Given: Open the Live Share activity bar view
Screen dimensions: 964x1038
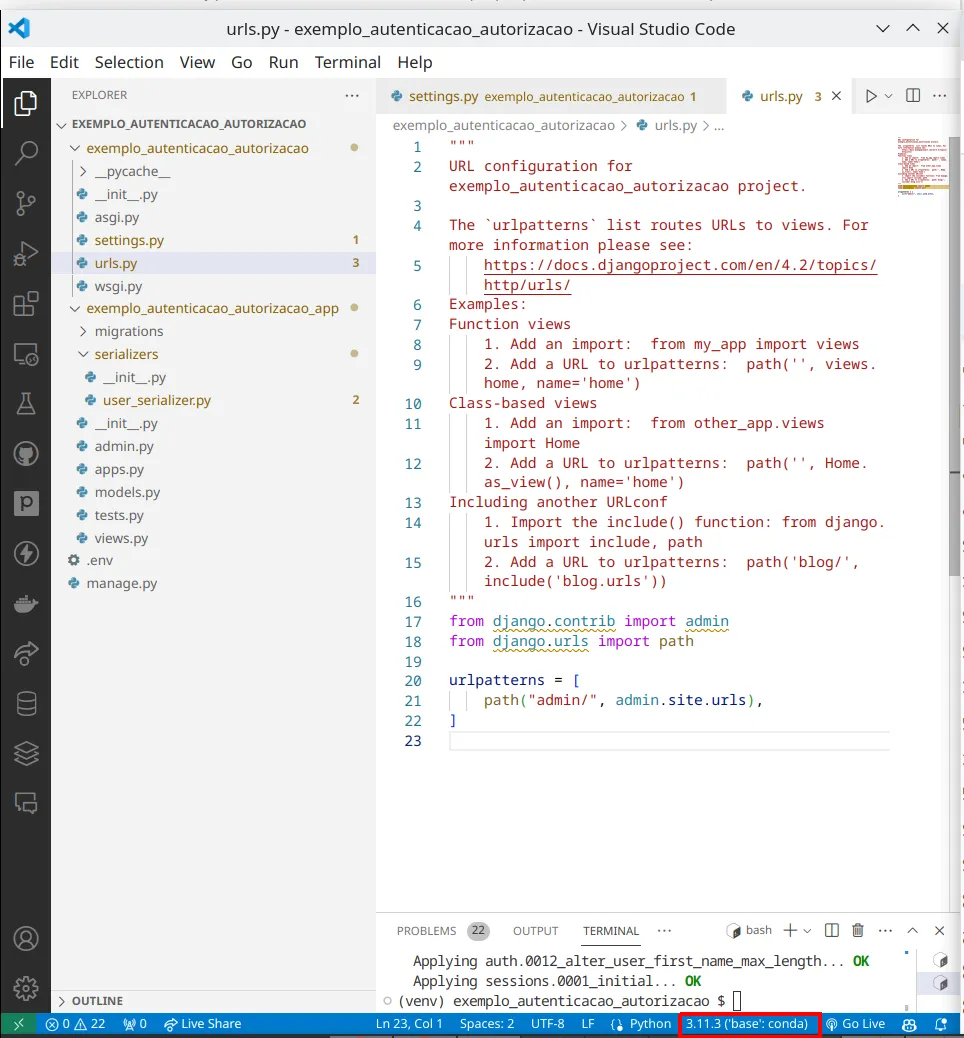Looking at the screenshot, I should [26, 653].
